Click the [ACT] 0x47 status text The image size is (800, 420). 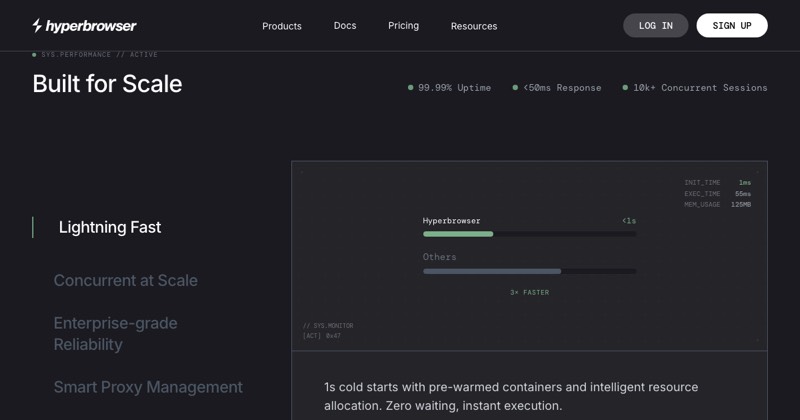coord(321,336)
